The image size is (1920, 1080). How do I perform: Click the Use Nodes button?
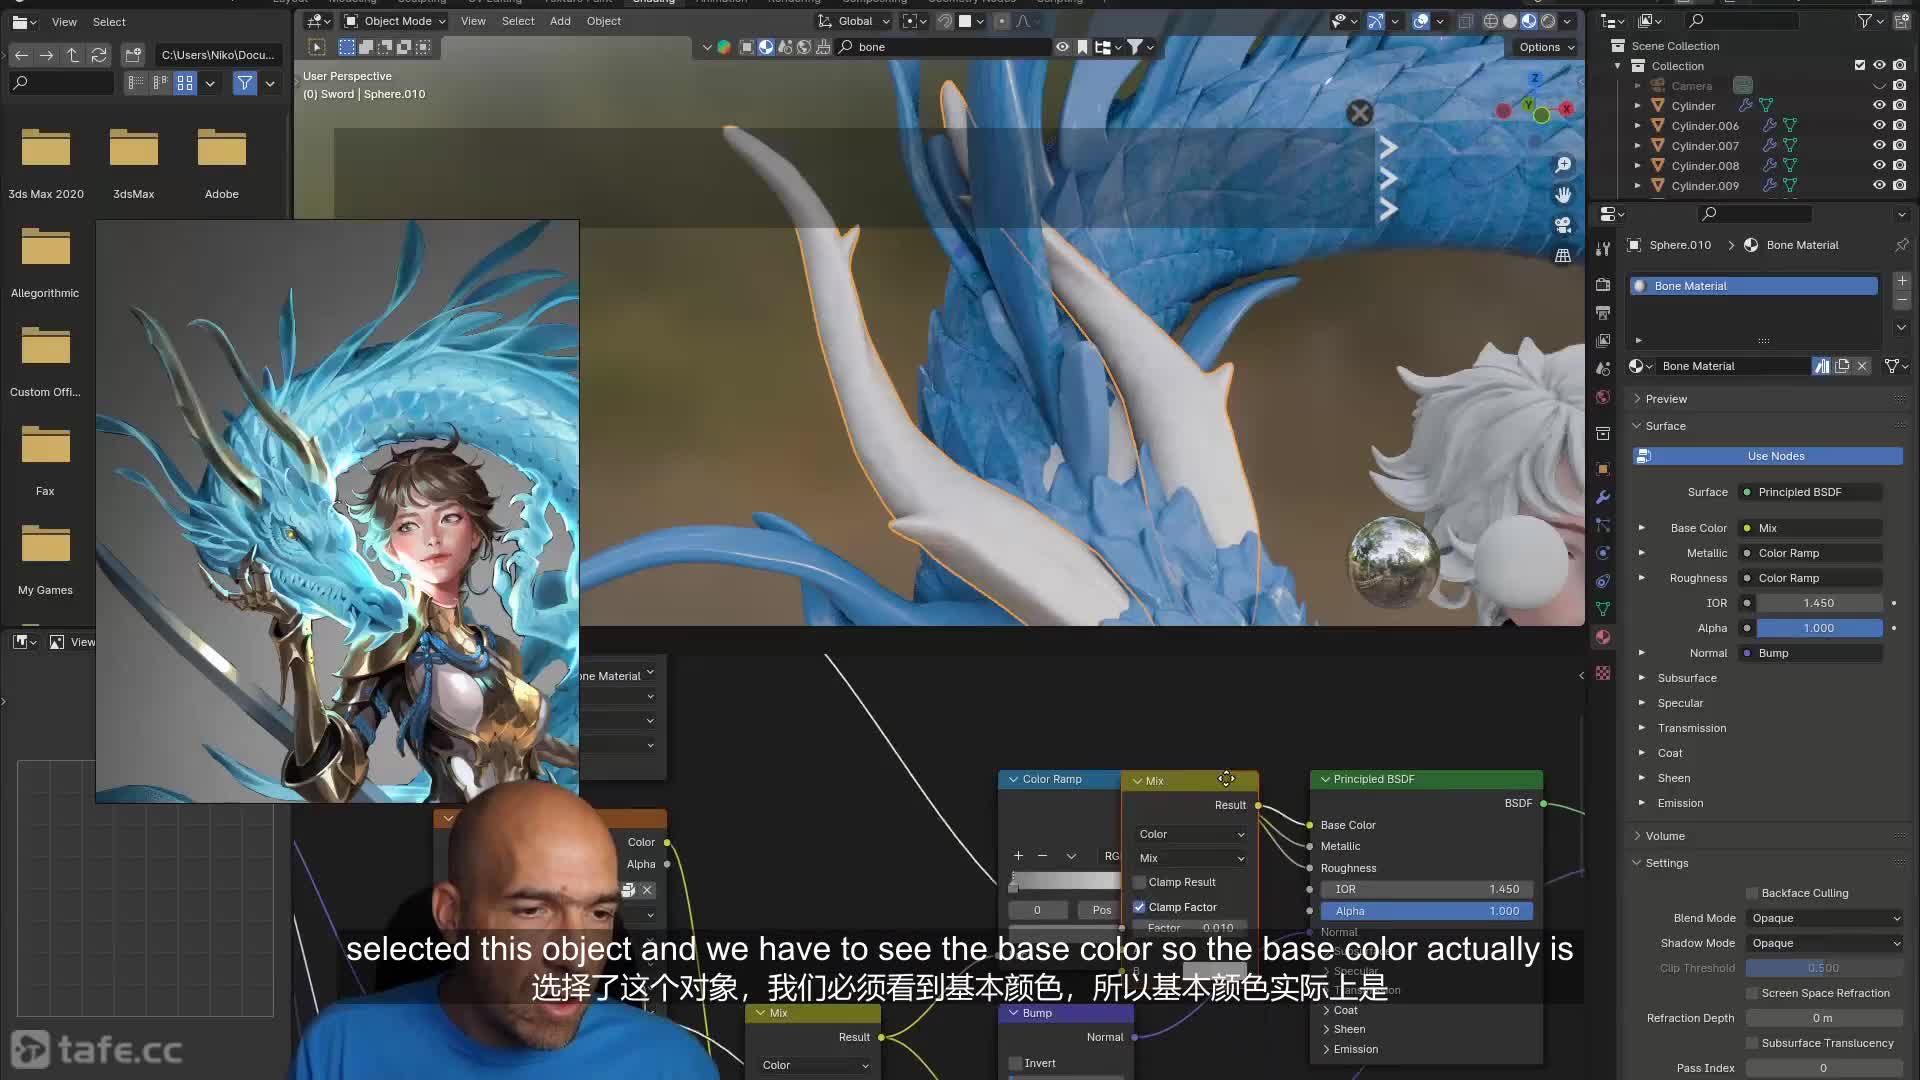pos(1767,456)
